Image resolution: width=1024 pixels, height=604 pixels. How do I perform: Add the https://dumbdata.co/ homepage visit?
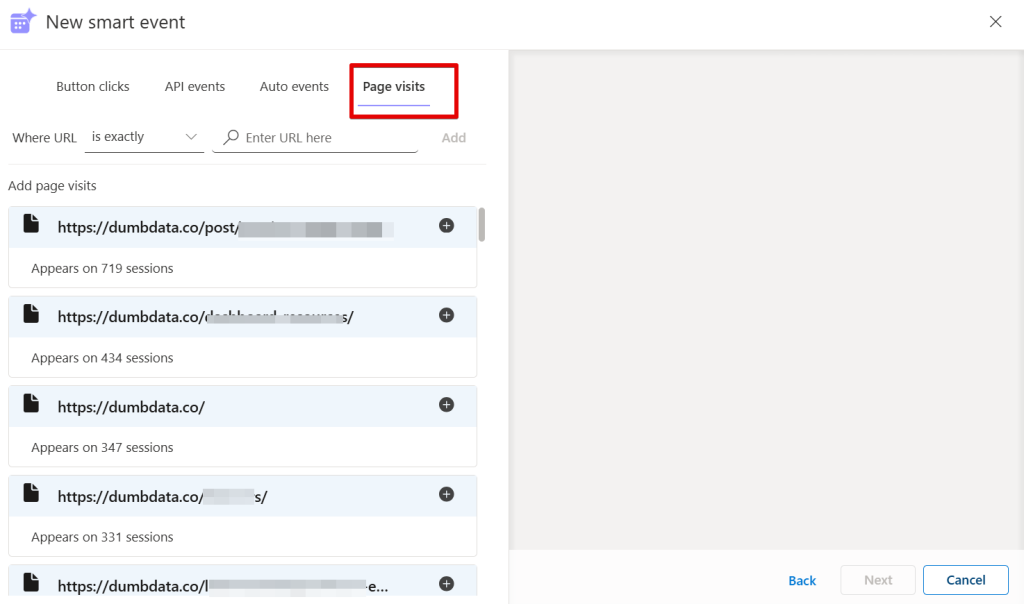click(x=447, y=405)
